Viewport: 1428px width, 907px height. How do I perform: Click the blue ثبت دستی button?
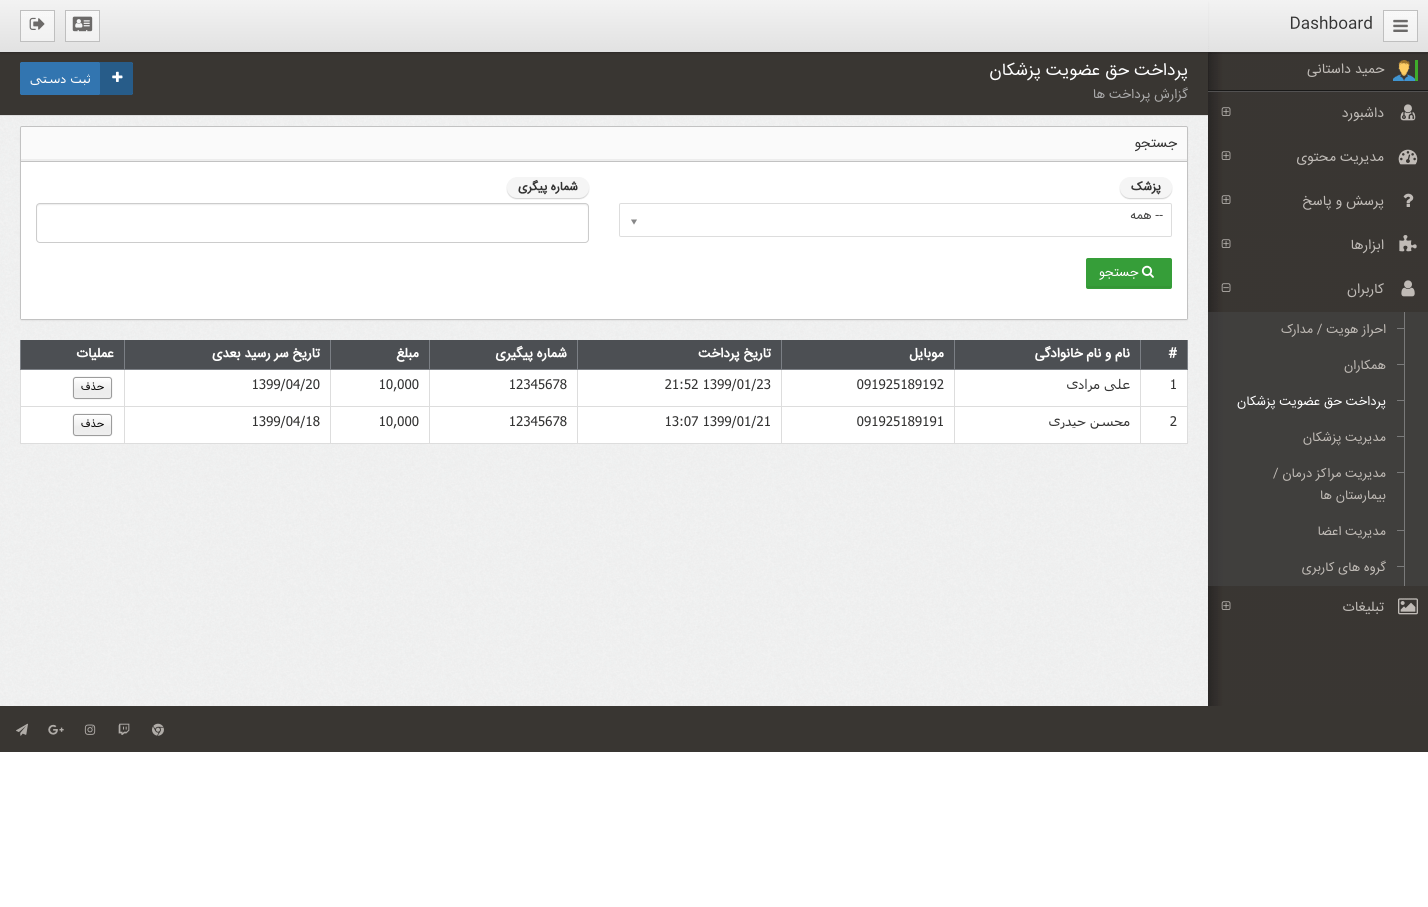click(76, 78)
